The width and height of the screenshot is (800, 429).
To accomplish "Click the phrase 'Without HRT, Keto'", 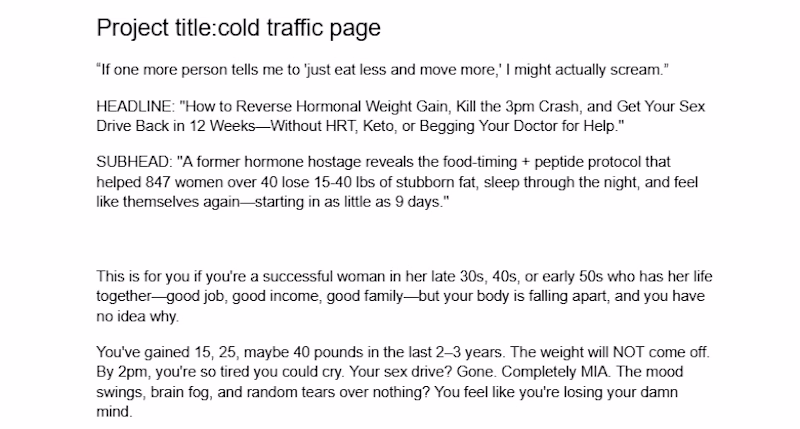I will point(332,126).
